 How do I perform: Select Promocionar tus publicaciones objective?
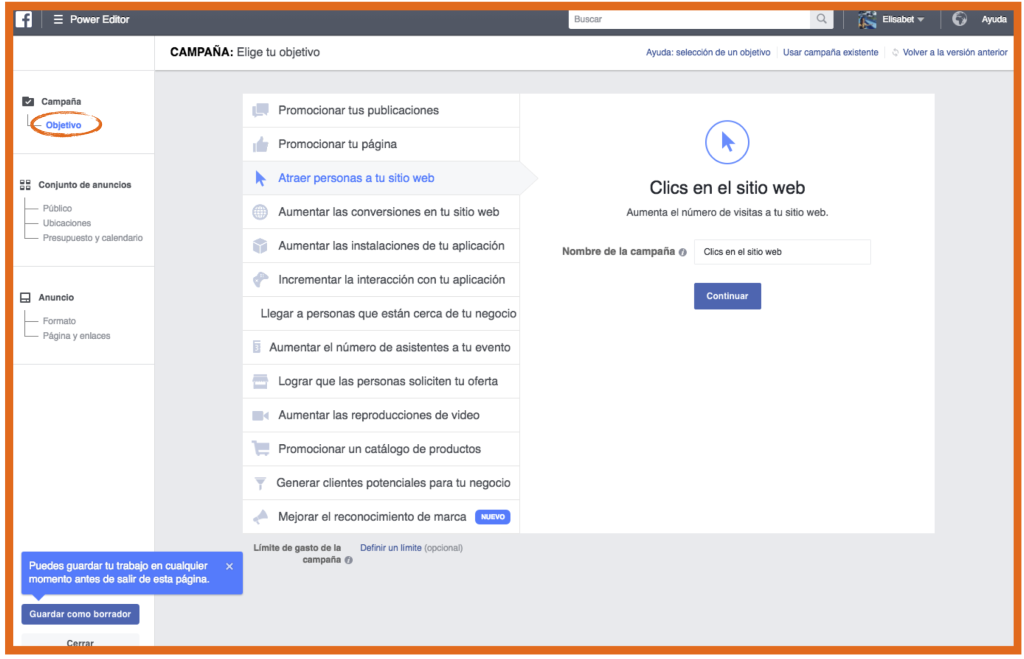coord(358,110)
